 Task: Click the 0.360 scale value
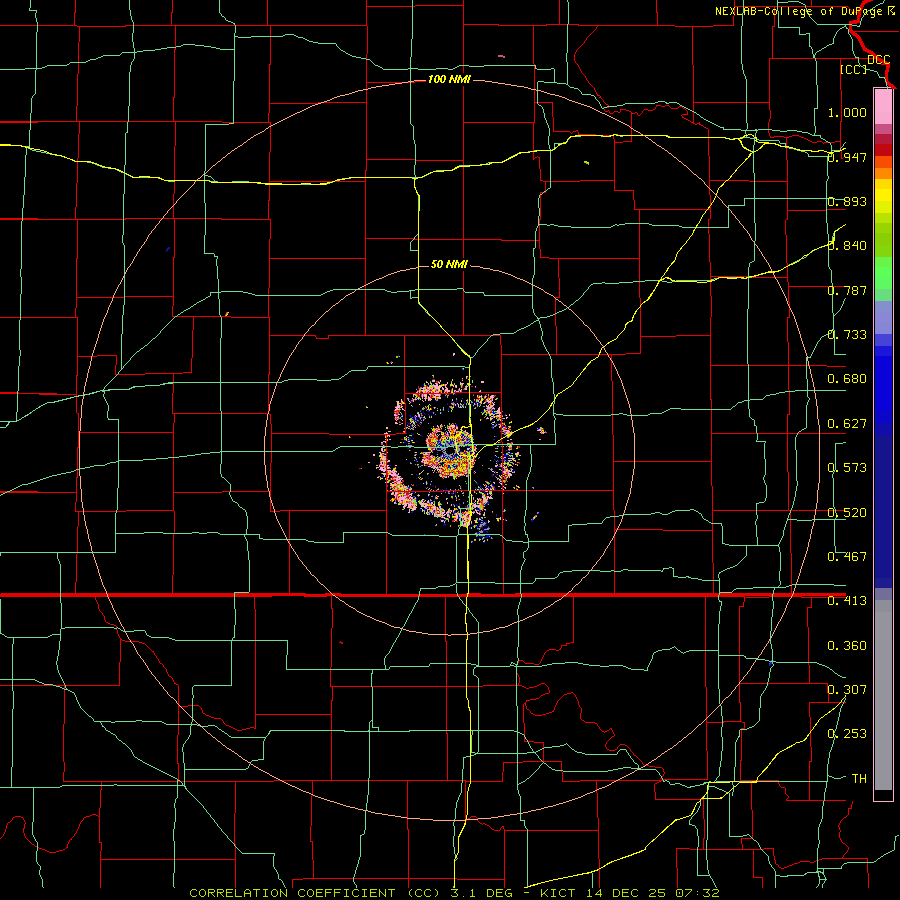tap(847, 646)
